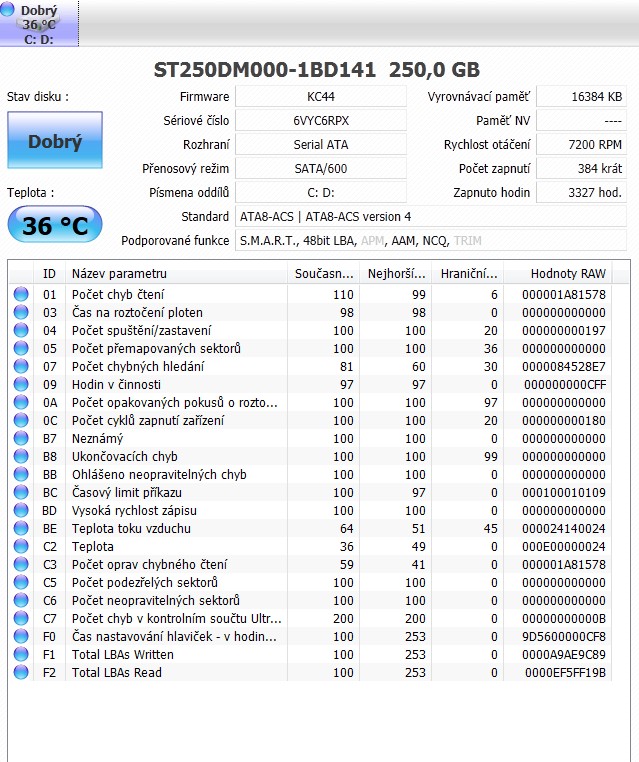Select the 'Teplota toku vzduchu' parameter name

pyautogui.click(x=131, y=528)
